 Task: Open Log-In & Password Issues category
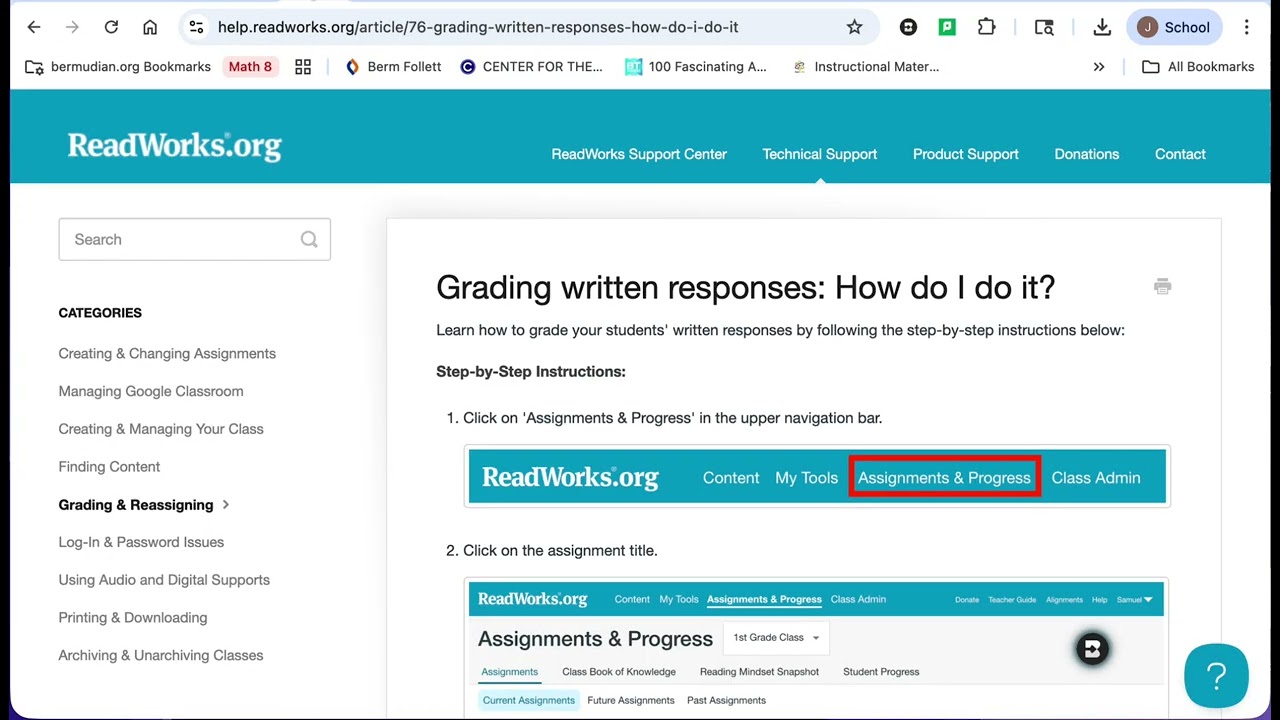coord(141,542)
